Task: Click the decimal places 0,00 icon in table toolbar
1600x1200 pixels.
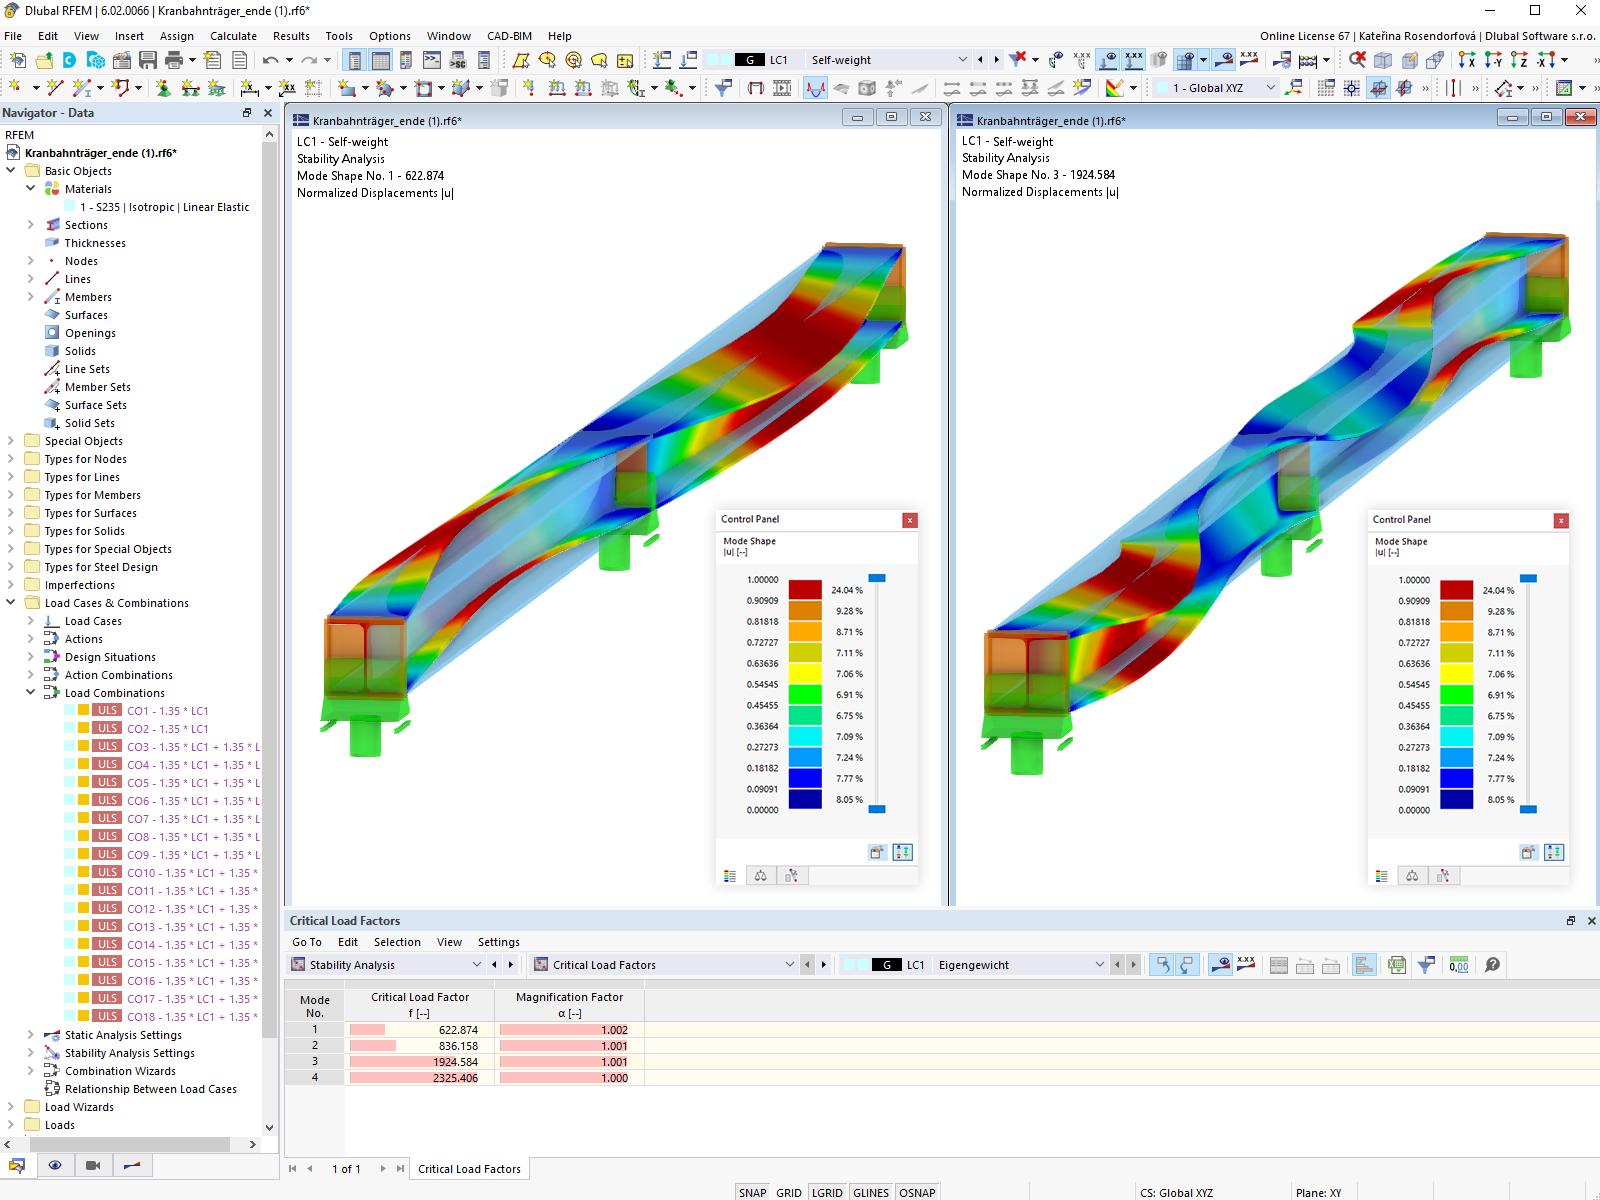Action: pos(1459,965)
